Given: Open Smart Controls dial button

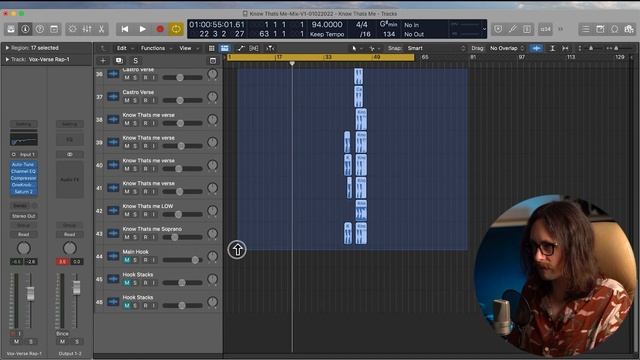Looking at the screenshot, I should coord(73,29).
